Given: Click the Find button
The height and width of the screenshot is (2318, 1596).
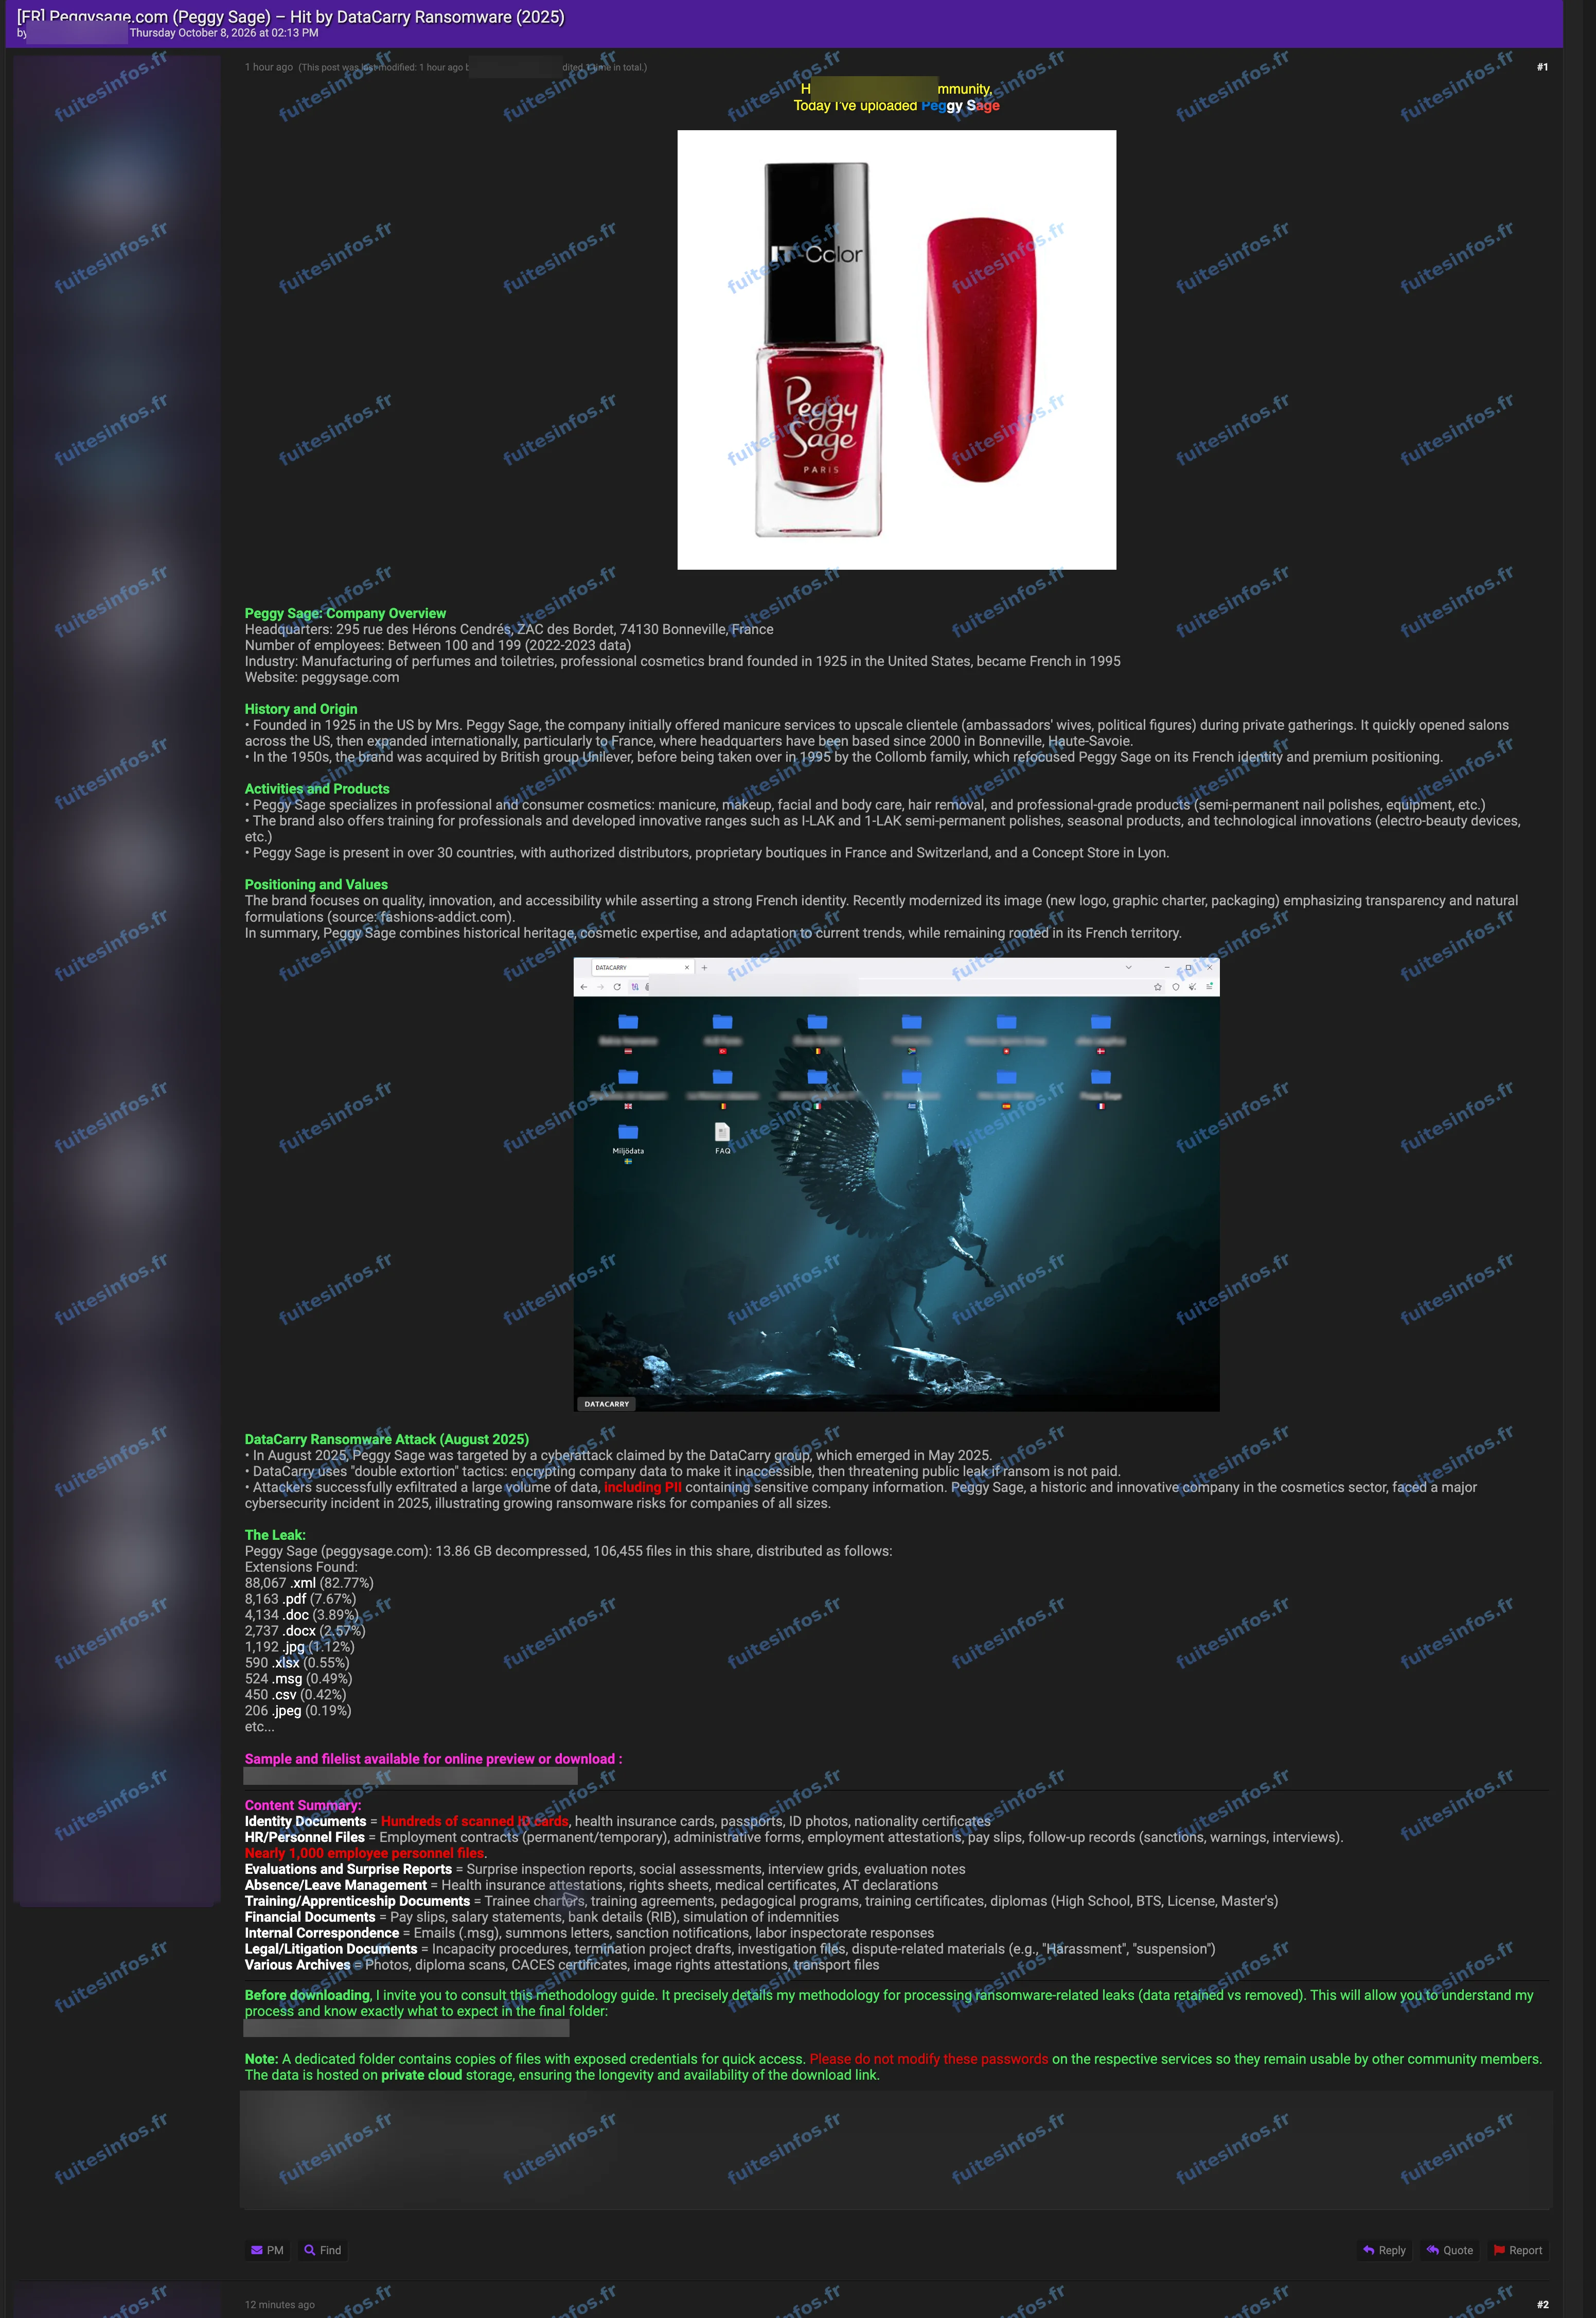Looking at the screenshot, I should (x=323, y=2250).
